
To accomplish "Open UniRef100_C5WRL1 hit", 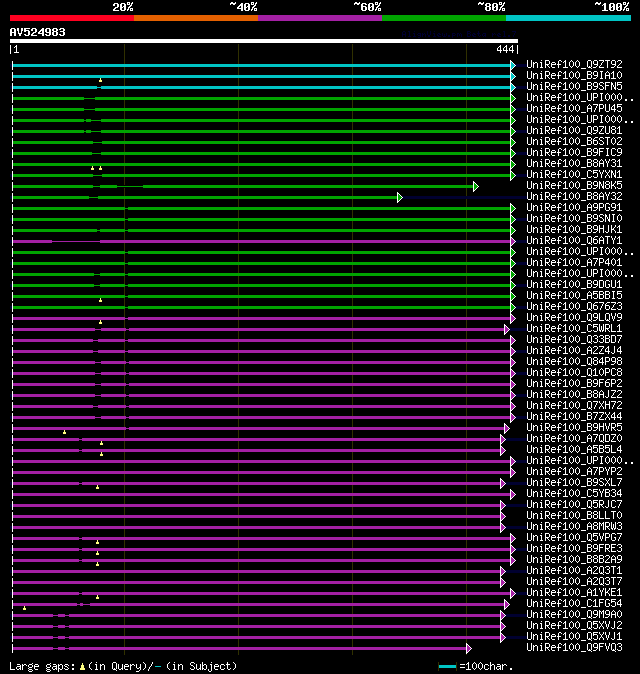I will (574, 328).
